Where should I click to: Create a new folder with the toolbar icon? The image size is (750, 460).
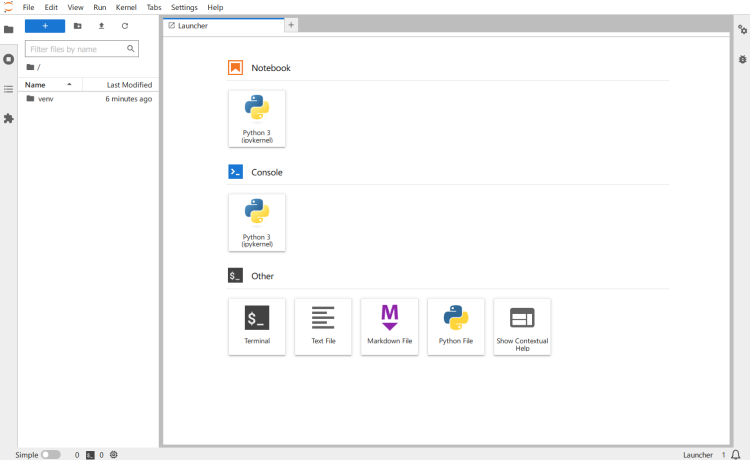tap(77, 26)
